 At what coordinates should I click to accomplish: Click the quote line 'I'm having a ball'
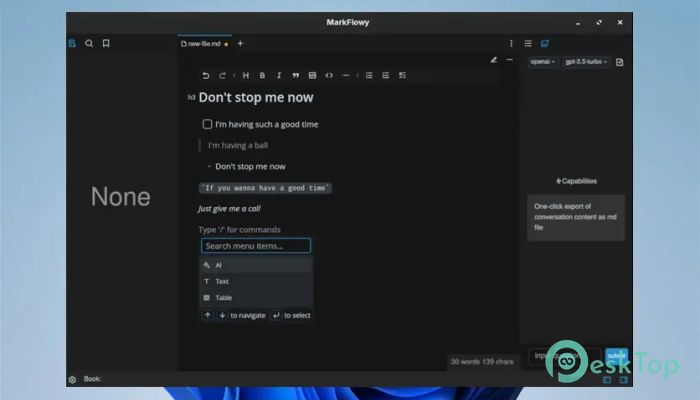click(x=238, y=145)
